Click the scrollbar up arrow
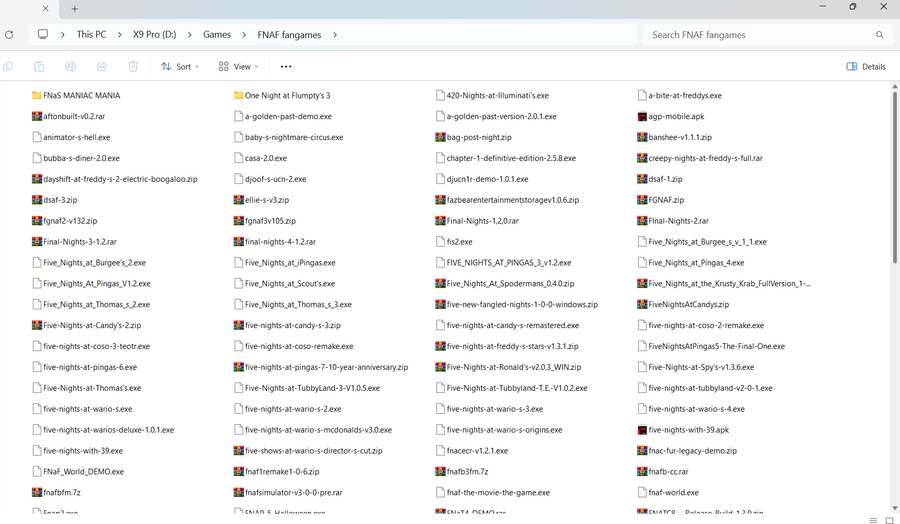 (894, 87)
